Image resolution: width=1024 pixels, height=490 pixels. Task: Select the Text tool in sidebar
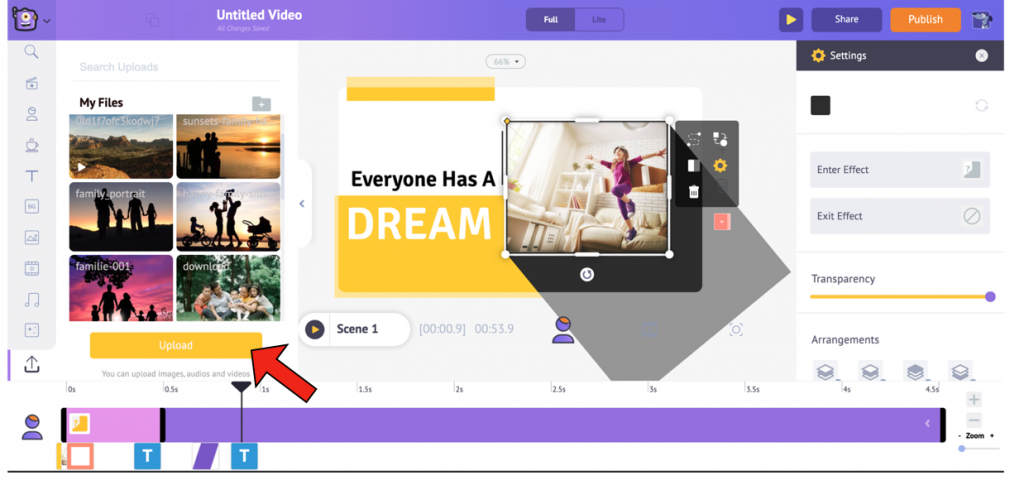tap(32, 176)
